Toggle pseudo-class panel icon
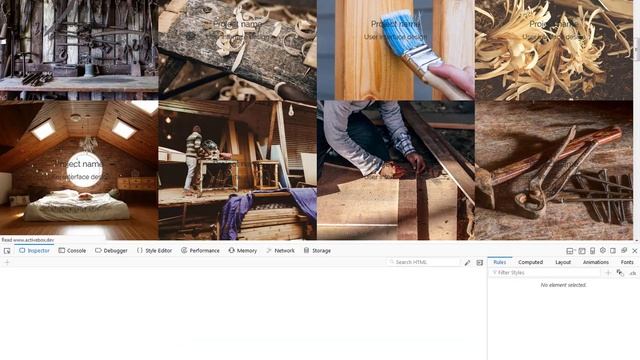Viewport: 640px width, 360px height. click(620, 273)
